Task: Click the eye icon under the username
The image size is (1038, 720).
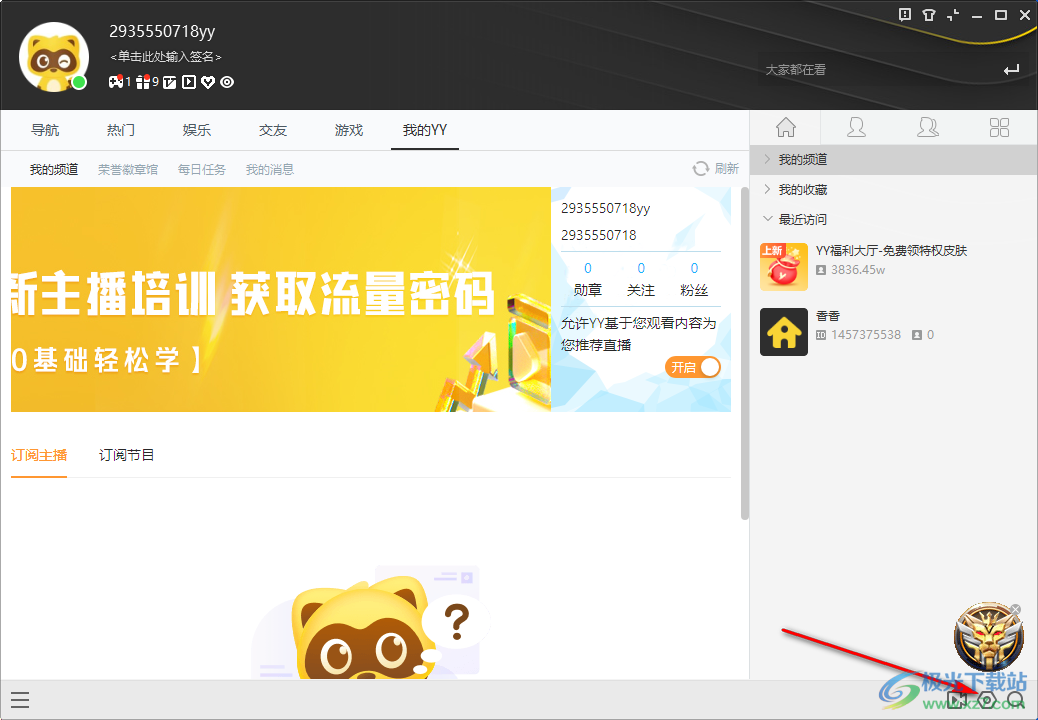Action: (227, 82)
